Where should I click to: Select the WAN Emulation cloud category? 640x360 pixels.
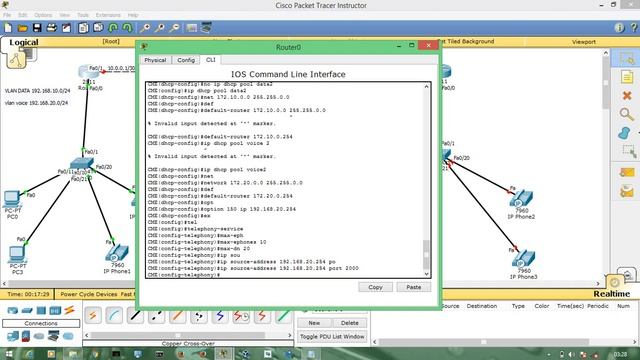coord(39,336)
